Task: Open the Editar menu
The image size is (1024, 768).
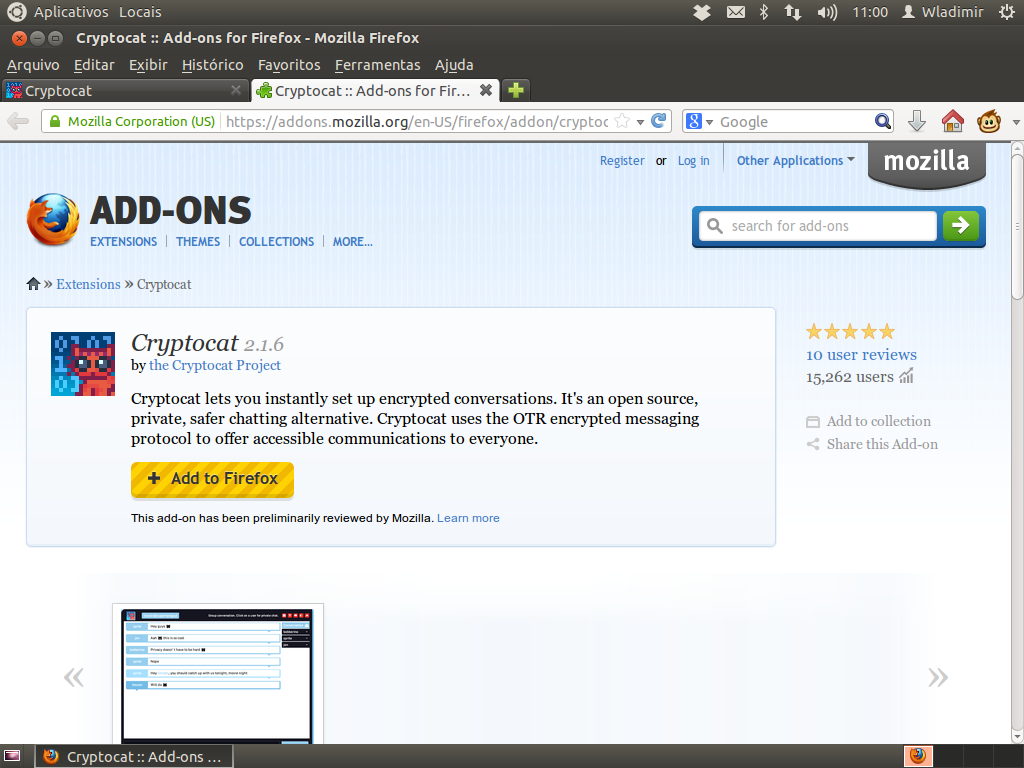Action: coord(94,65)
